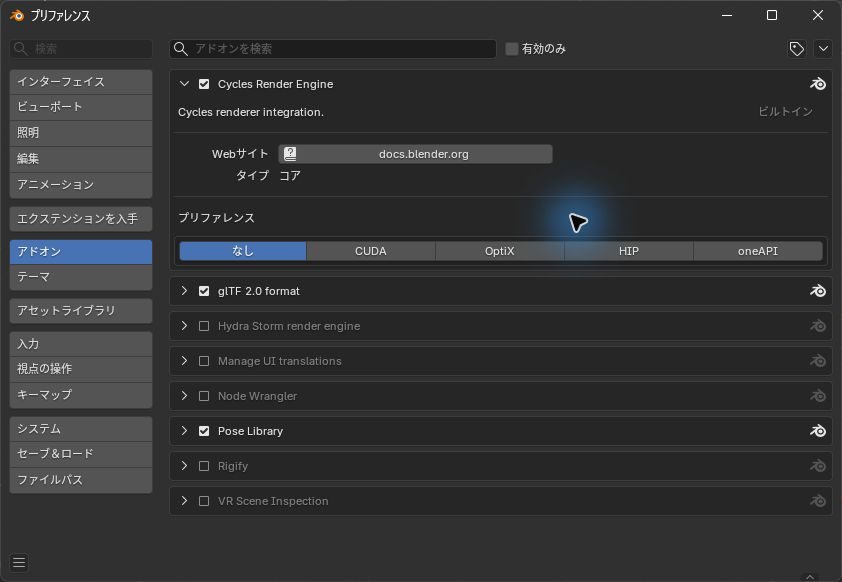
Task: Enable the VR Scene Inspection add-on
Action: [x=204, y=501]
